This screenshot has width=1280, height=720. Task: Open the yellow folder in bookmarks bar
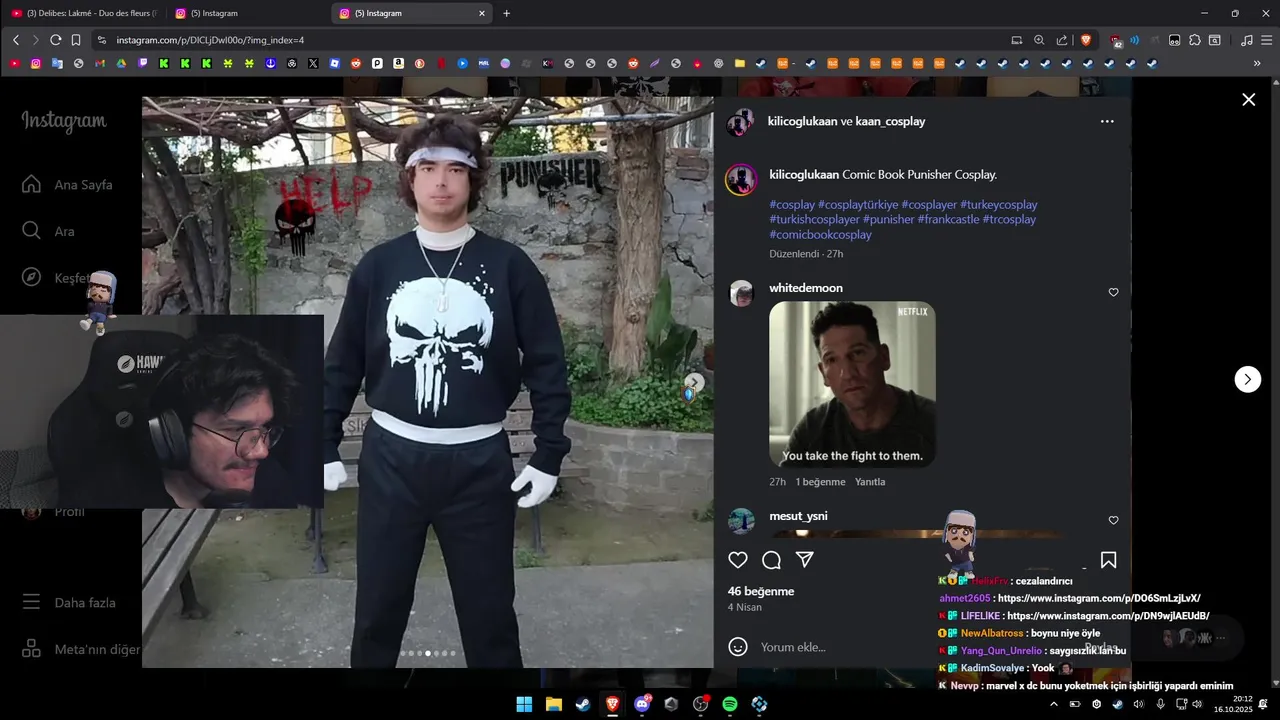pyautogui.click(x=740, y=63)
